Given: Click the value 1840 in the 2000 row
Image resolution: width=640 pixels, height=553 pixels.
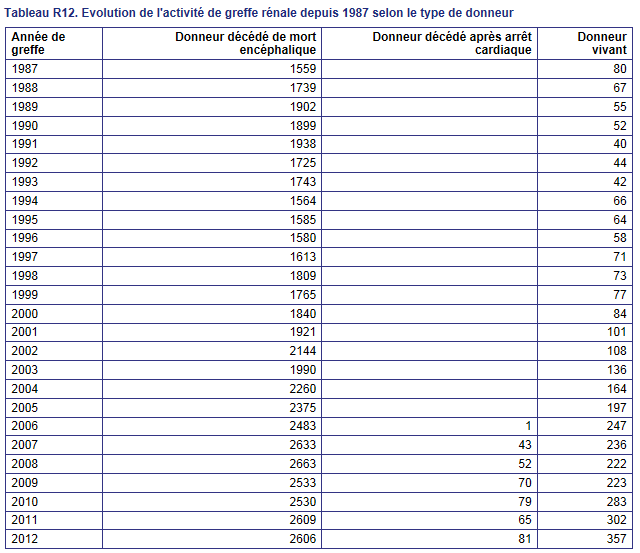Looking at the screenshot, I should click(x=303, y=313).
